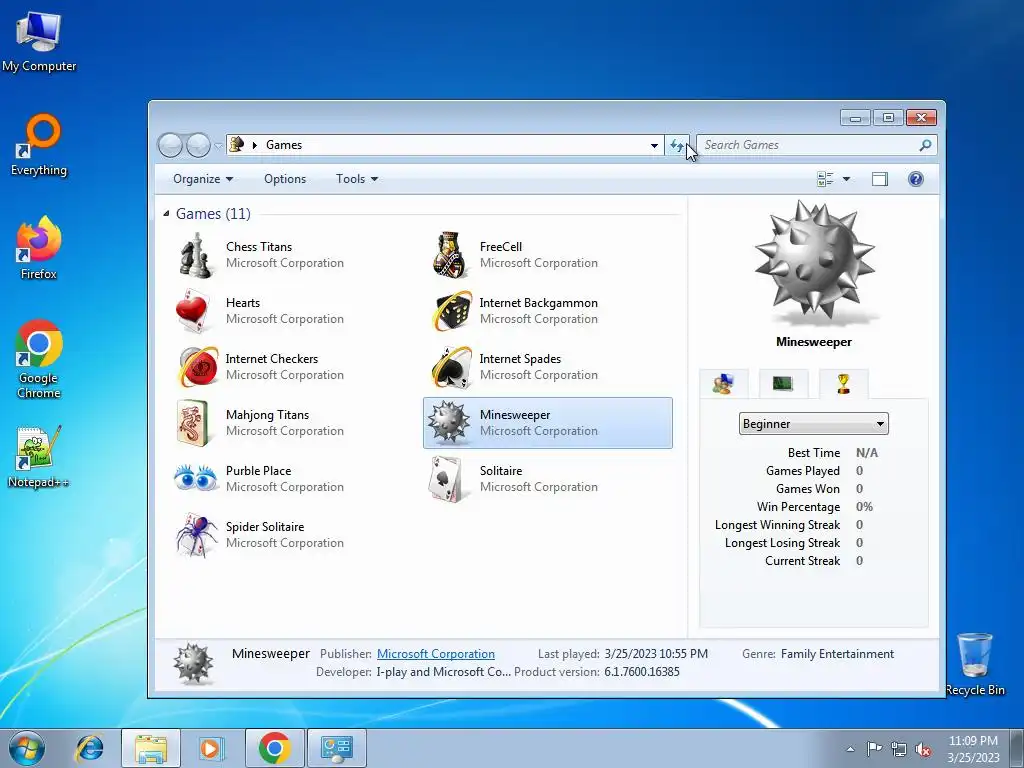Open Everything desktop shortcut

tap(39, 145)
